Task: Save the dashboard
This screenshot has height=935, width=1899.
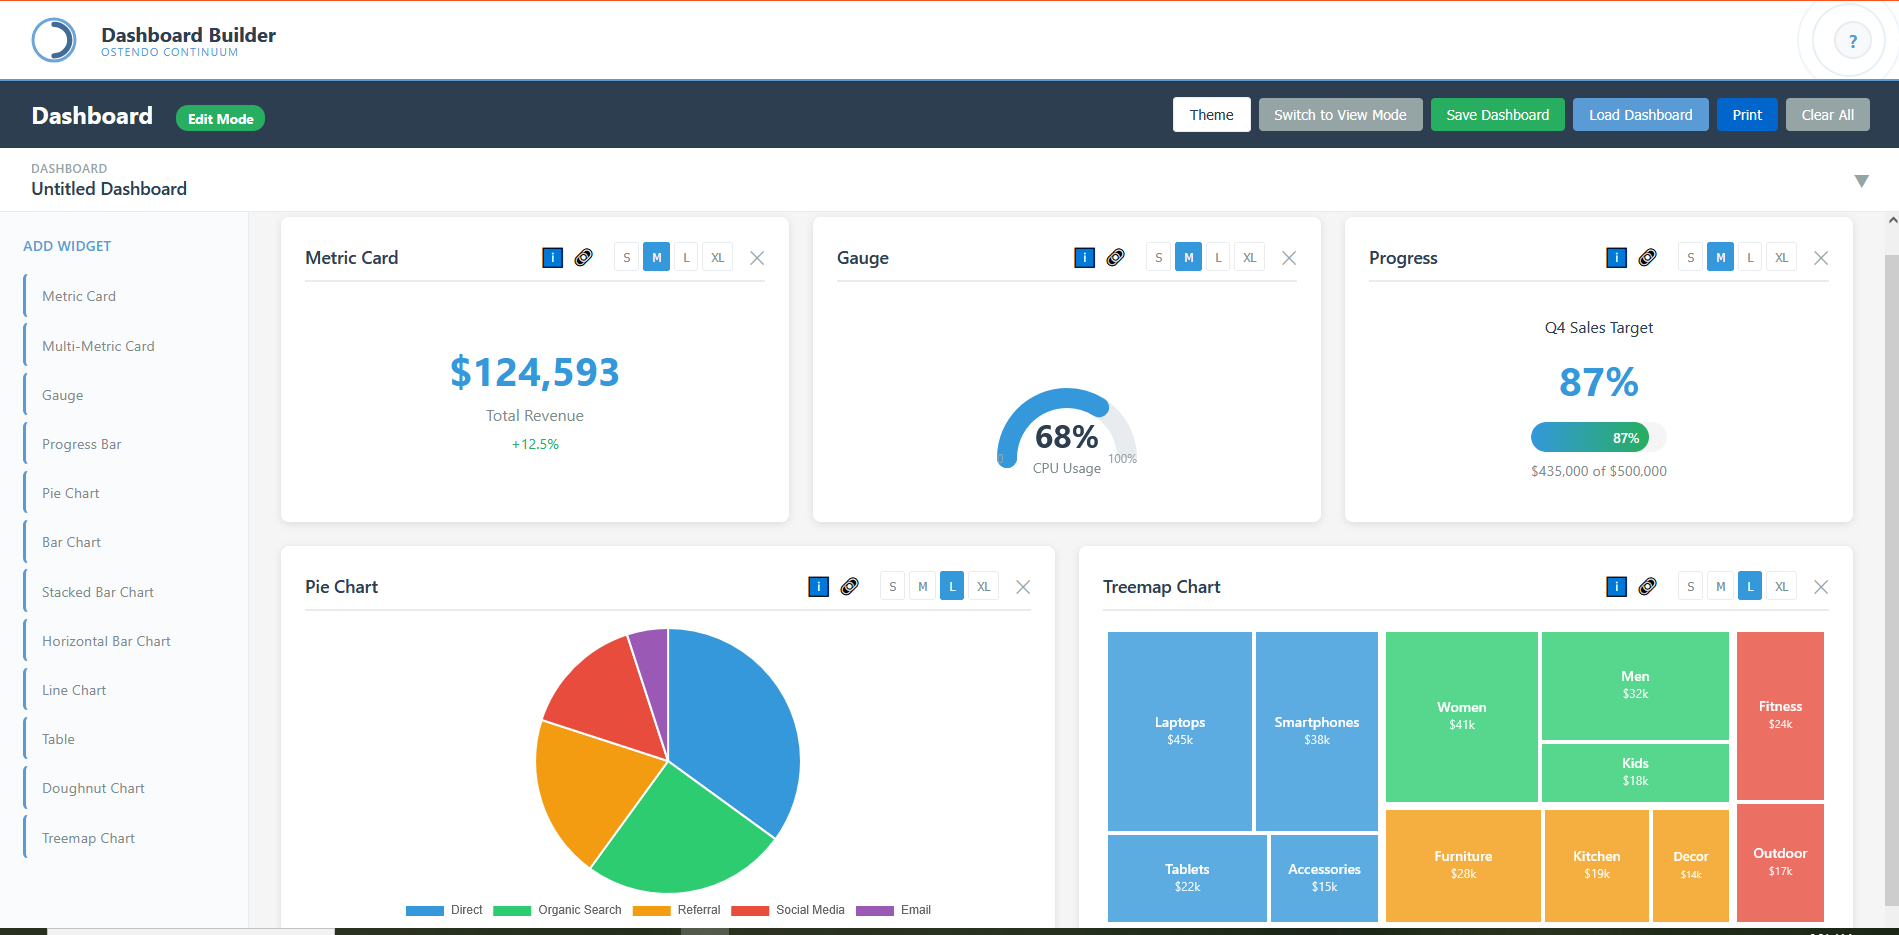Action: 1497,114
